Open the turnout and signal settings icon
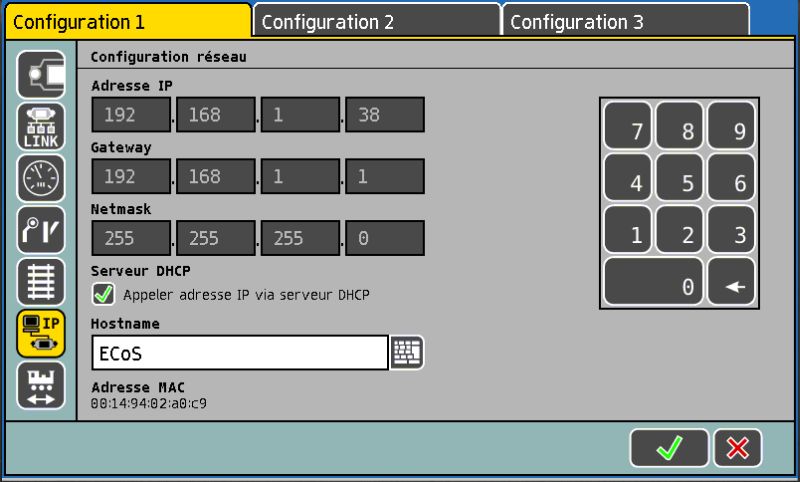Image resolution: width=800 pixels, height=482 pixels. [x=41, y=231]
